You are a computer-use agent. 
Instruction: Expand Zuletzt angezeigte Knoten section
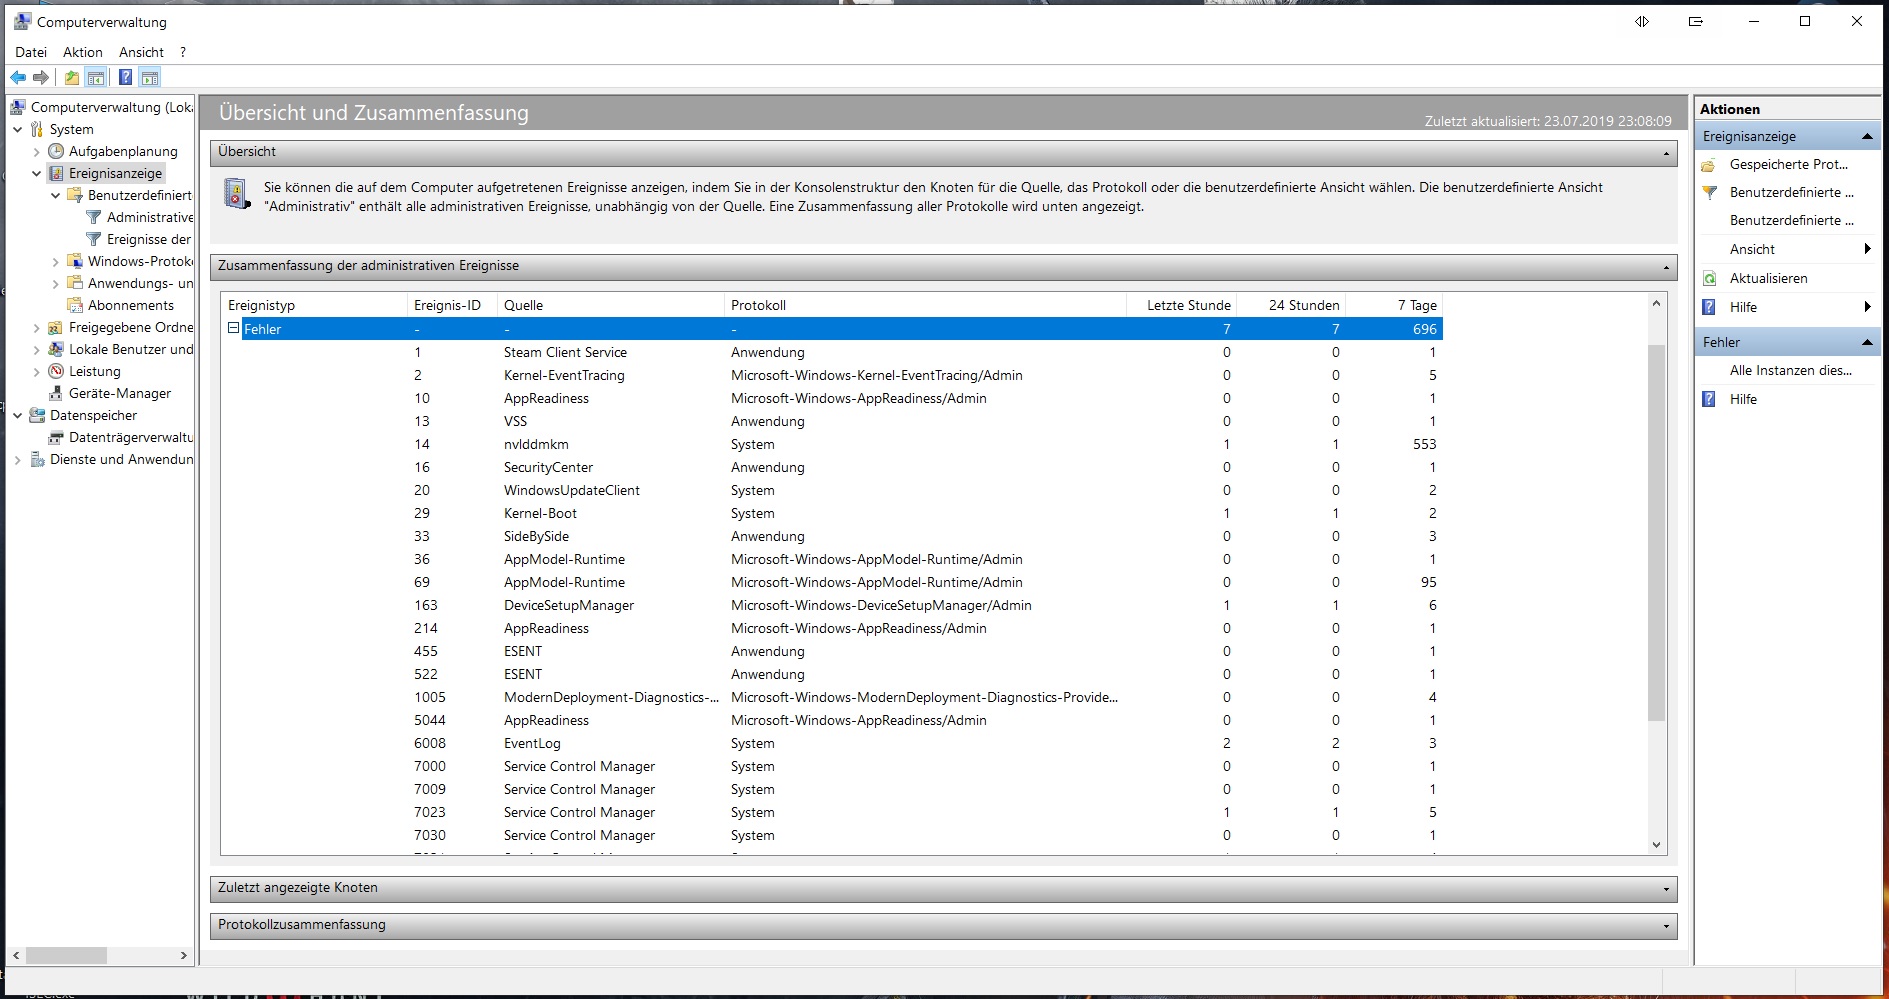click(x=1666, y=889)
